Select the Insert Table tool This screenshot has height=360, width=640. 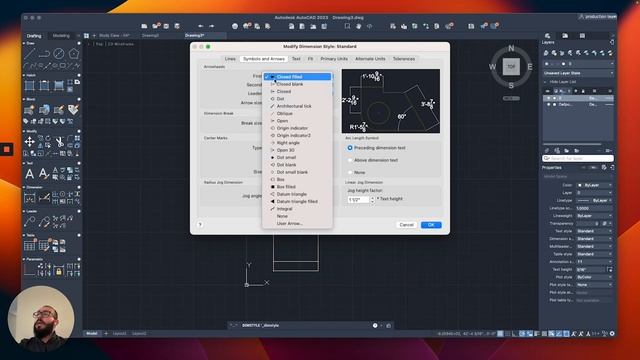point(29,245)
